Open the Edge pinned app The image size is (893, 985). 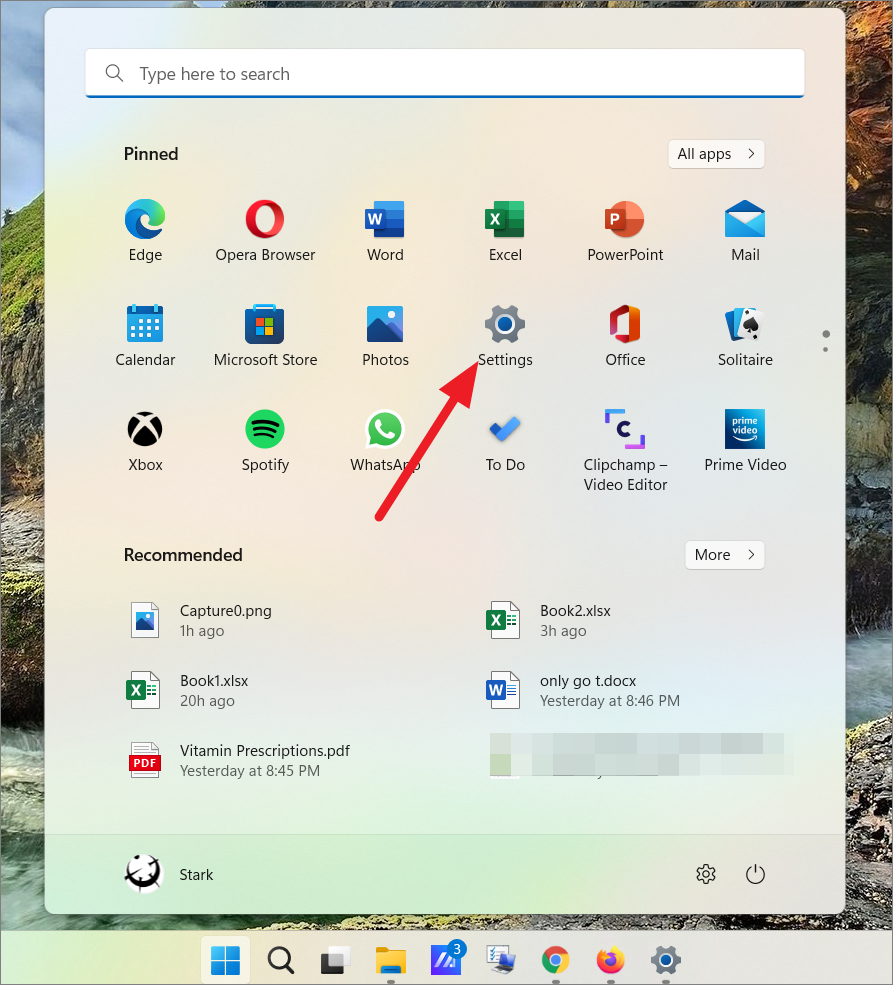pos(145,231)
